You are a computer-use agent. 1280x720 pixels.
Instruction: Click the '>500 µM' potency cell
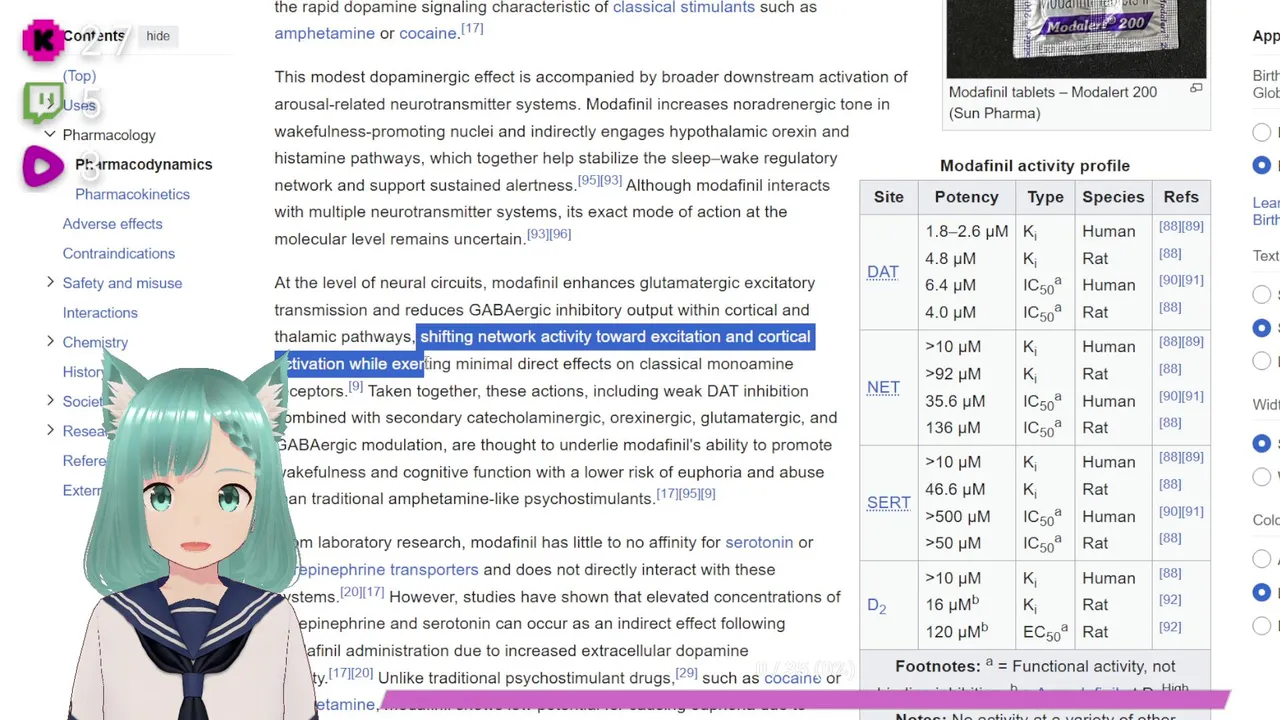[957, 517]
